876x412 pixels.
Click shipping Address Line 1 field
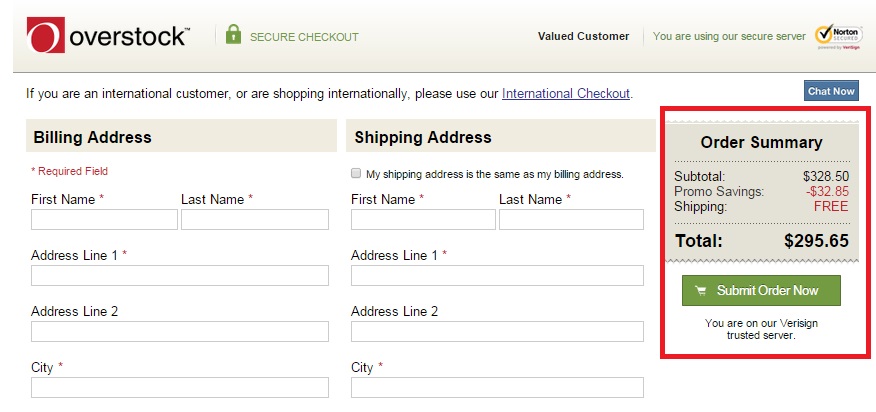click(497, 276)
